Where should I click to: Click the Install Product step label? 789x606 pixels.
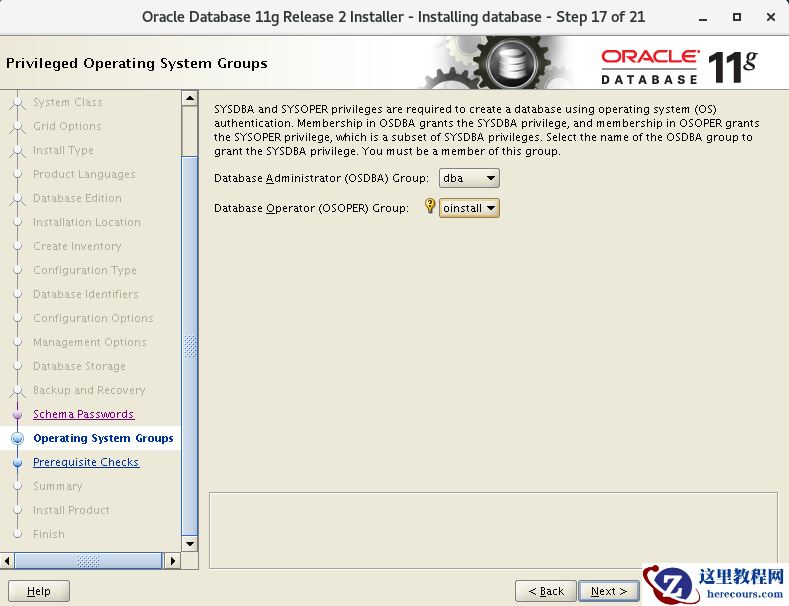coord(71,510)
